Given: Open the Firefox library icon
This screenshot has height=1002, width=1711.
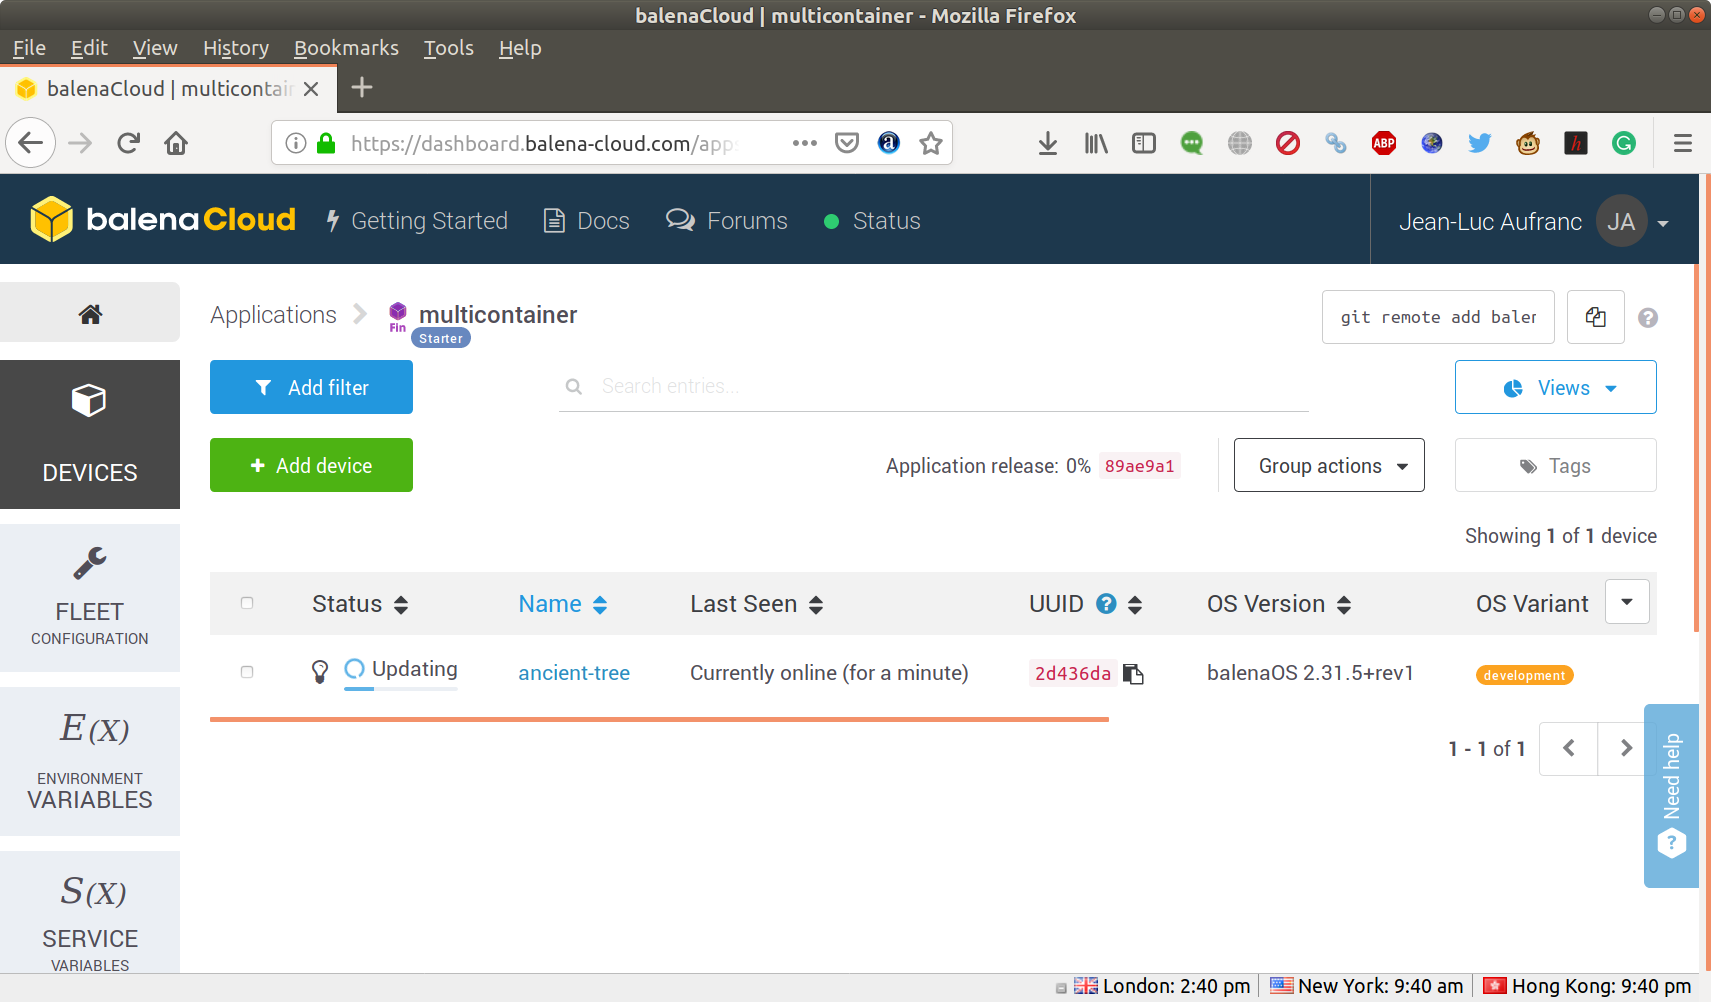Looking at the screenshot, I should pyautogui.click(x=1096, y=143).
